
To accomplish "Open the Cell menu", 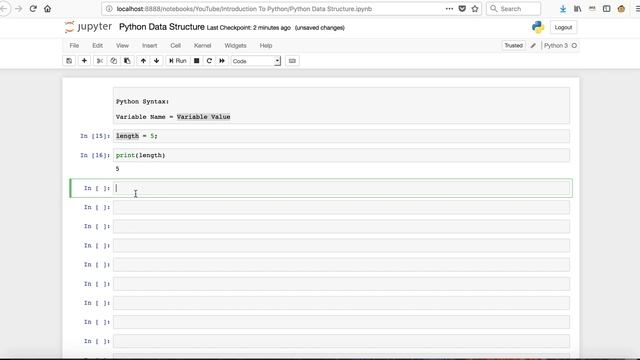I will 176,45.
